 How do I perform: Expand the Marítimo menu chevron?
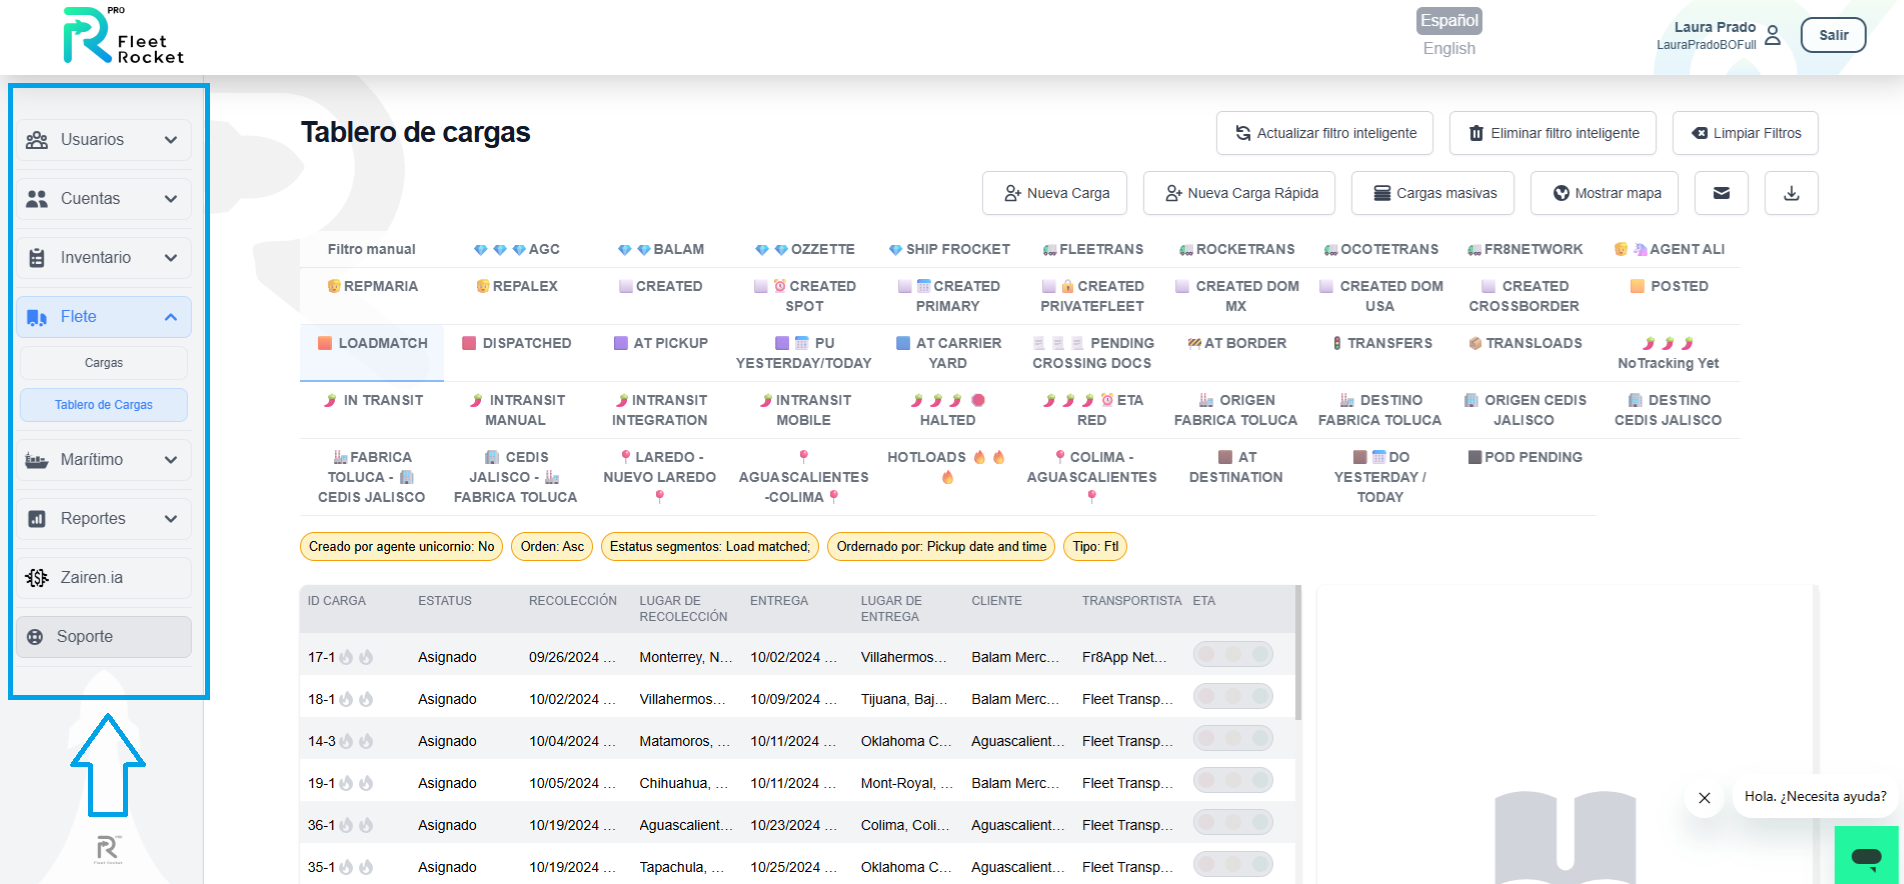pos(171,460)
